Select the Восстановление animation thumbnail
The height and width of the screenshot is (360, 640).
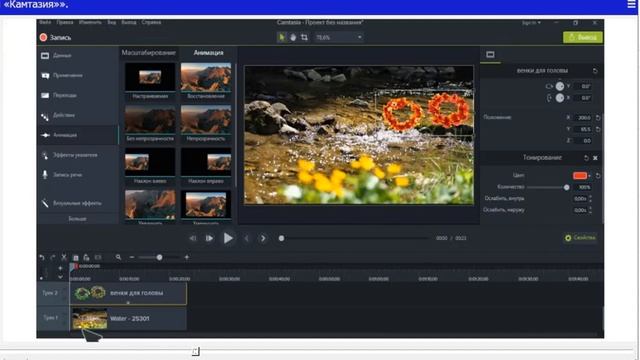pyautogui.click(x=206, y=77)
